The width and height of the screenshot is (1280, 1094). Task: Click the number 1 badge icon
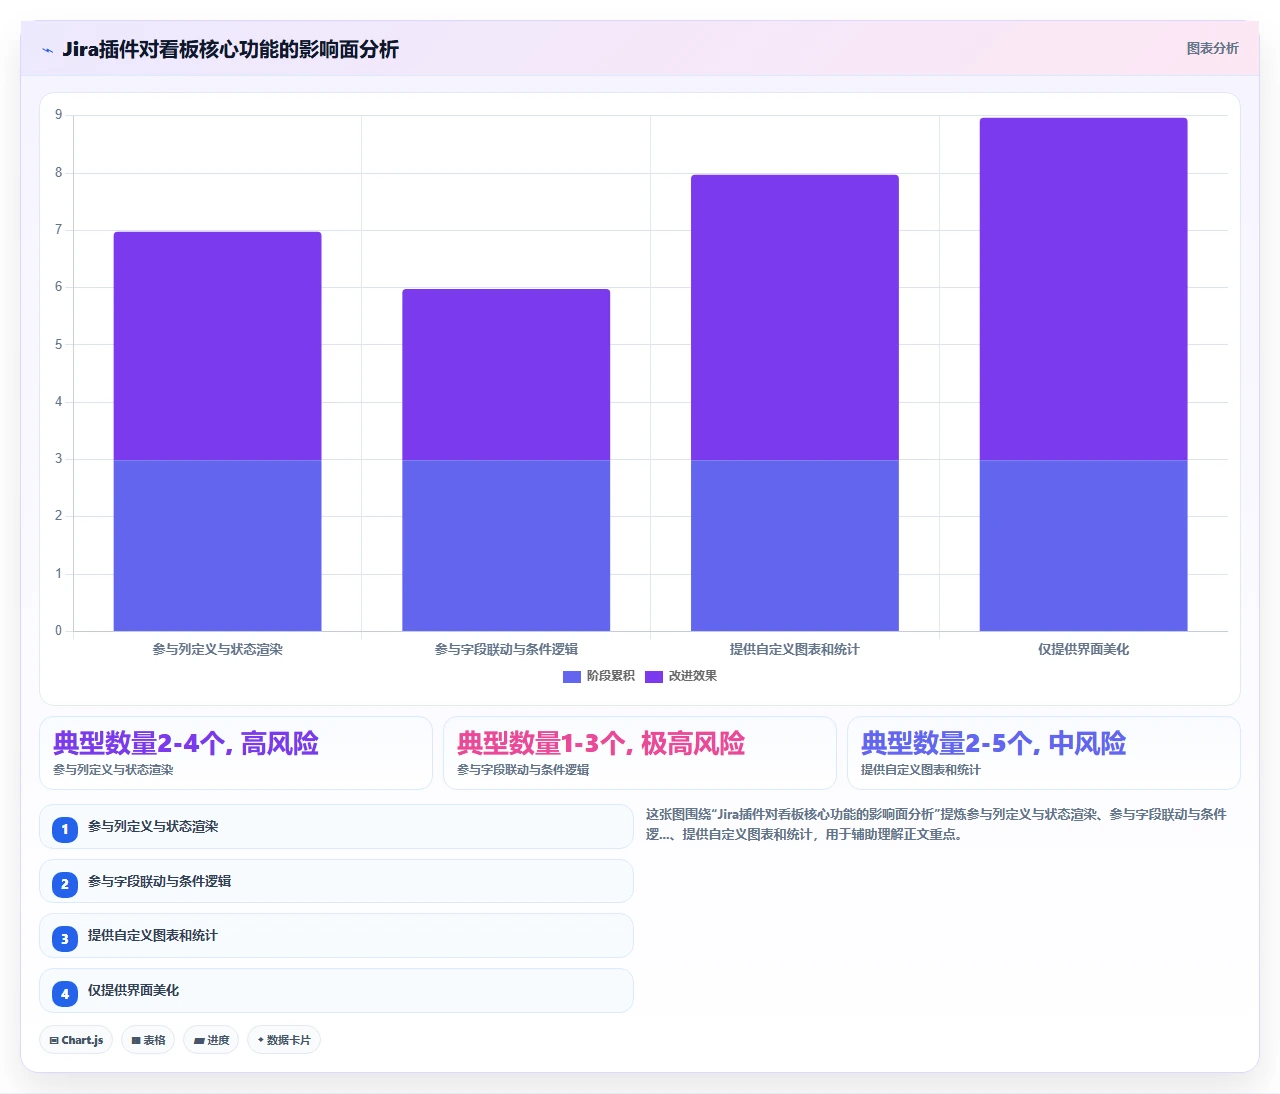click(x=65, y=829)
